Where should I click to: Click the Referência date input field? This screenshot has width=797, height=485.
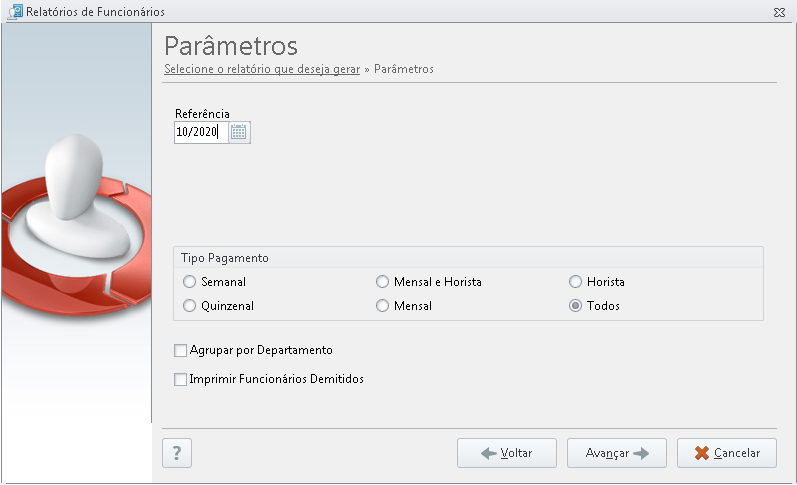(201, 132)
